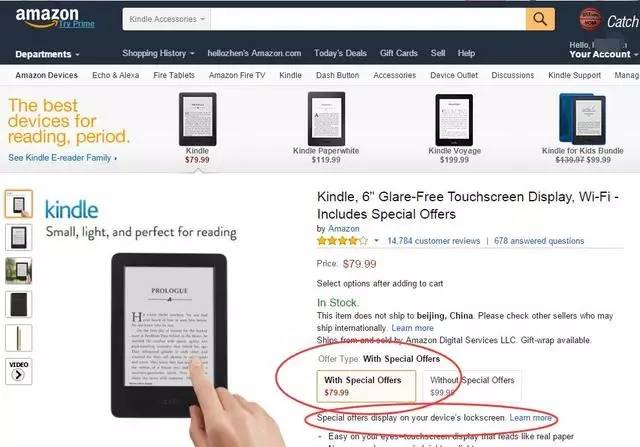Viewport: 640px width, 447px height.
Task: Expand the Kindle Accessories search category dropdown
Action: click(167, 19)
